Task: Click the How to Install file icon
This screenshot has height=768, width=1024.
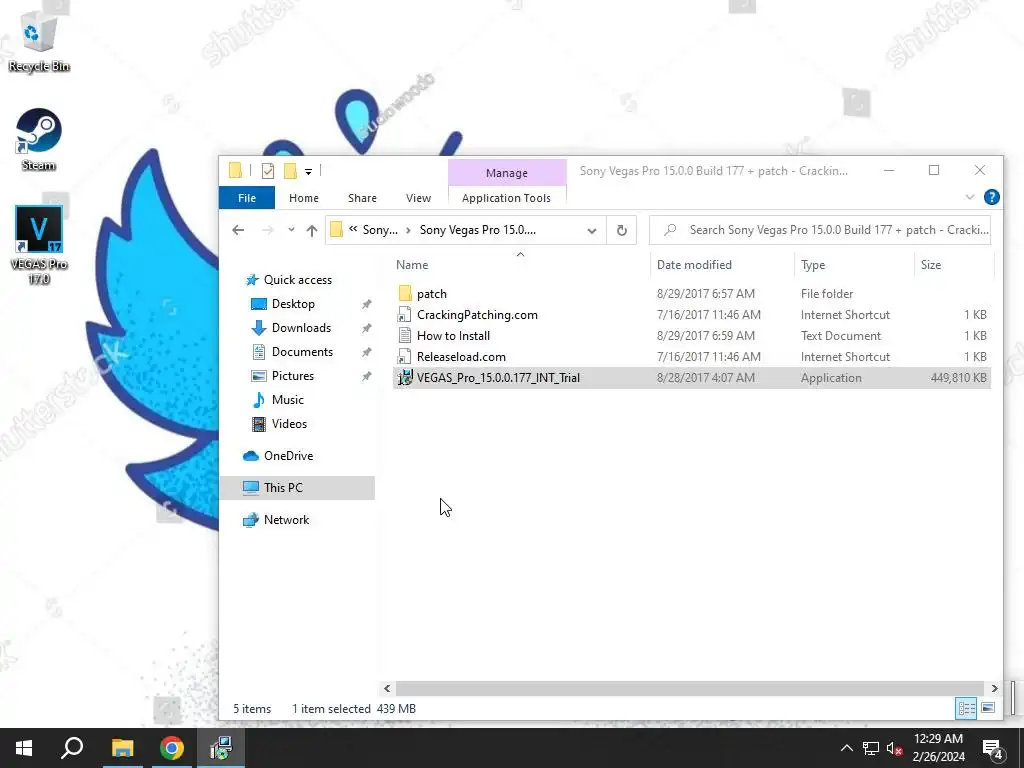Action: (405, 336)
